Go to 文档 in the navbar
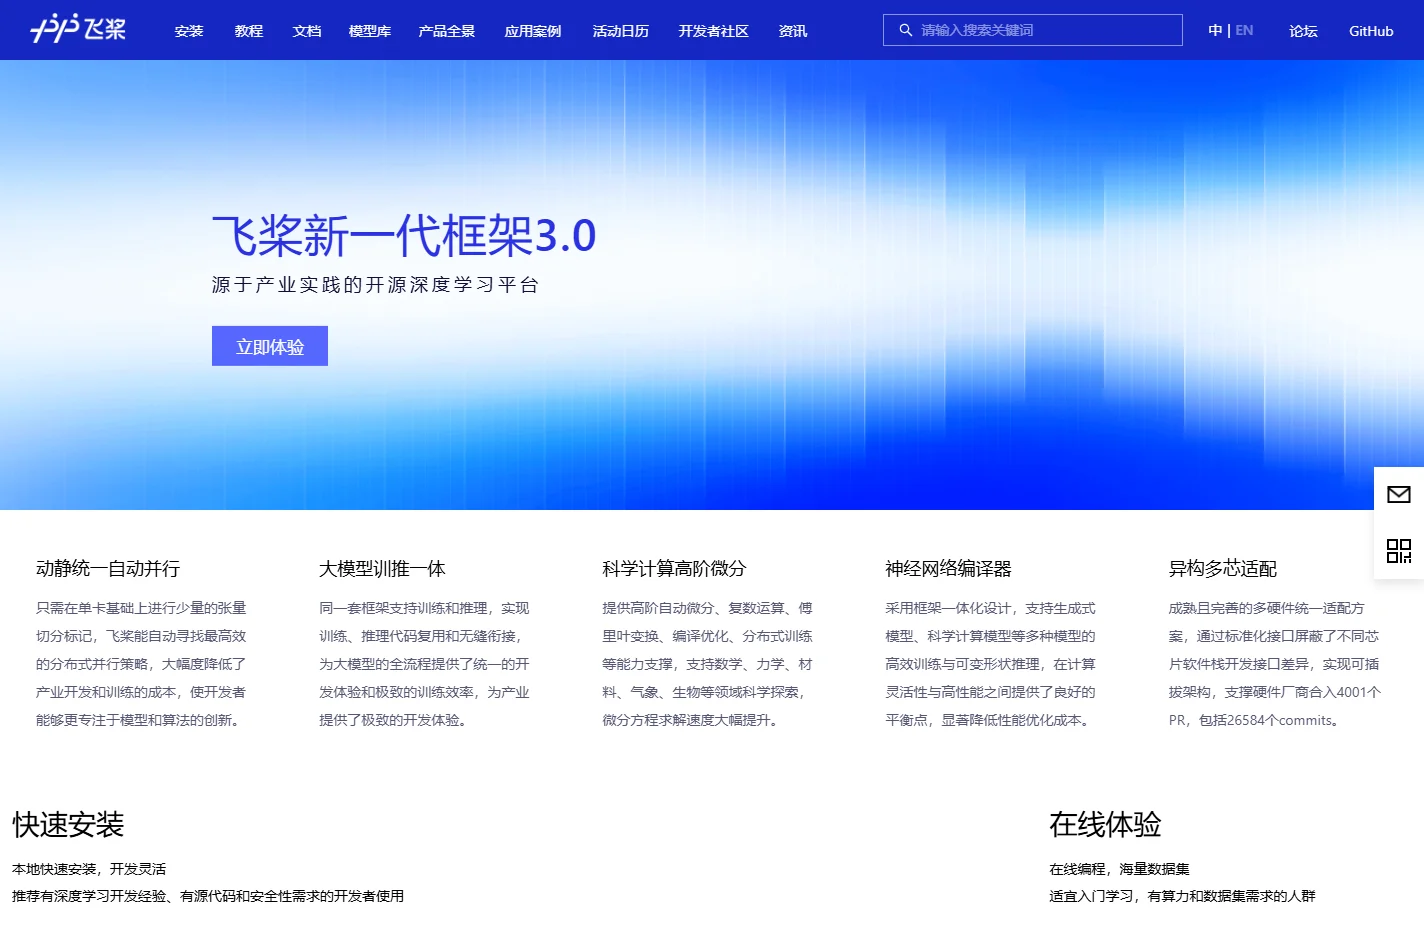 [307, 31]
